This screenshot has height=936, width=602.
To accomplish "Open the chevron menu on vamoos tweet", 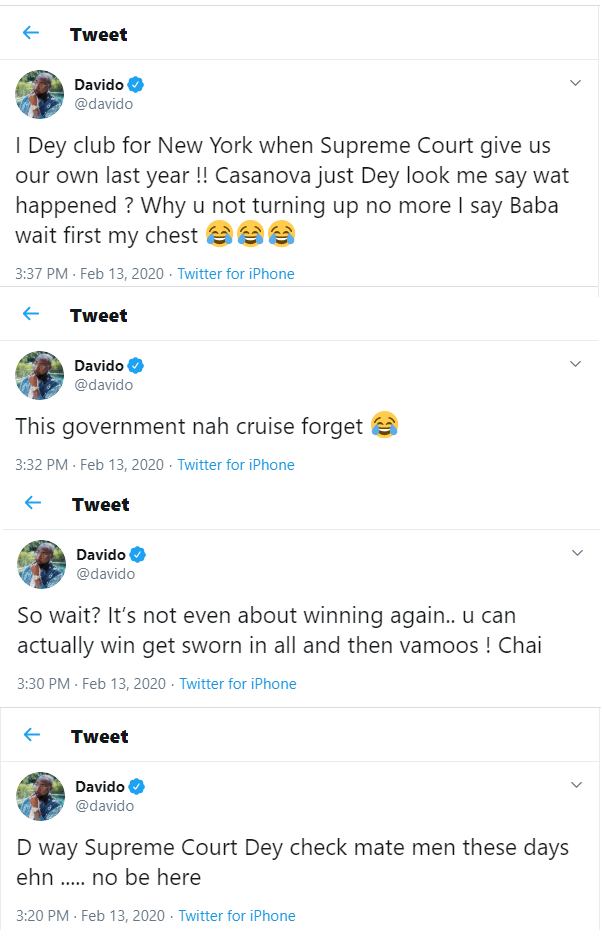I will point(577,553).
